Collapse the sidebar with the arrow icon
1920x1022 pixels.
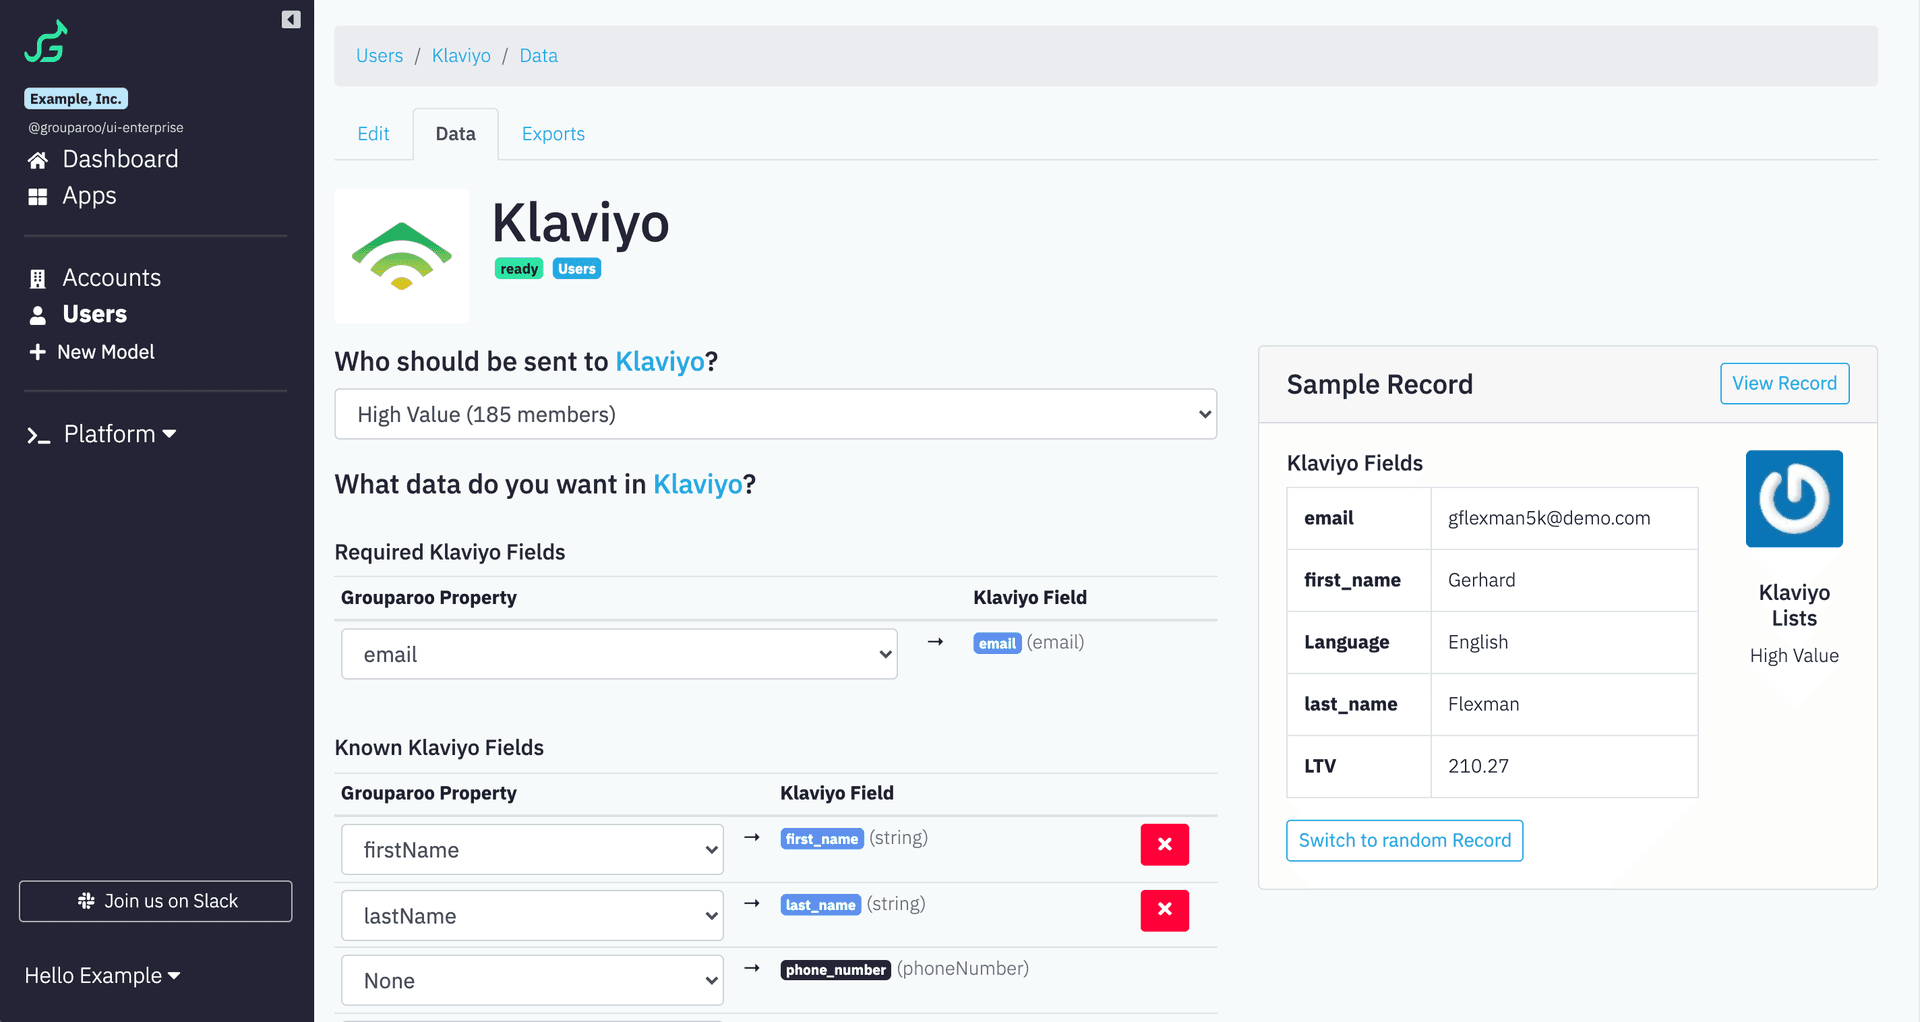tap(291, 20)
